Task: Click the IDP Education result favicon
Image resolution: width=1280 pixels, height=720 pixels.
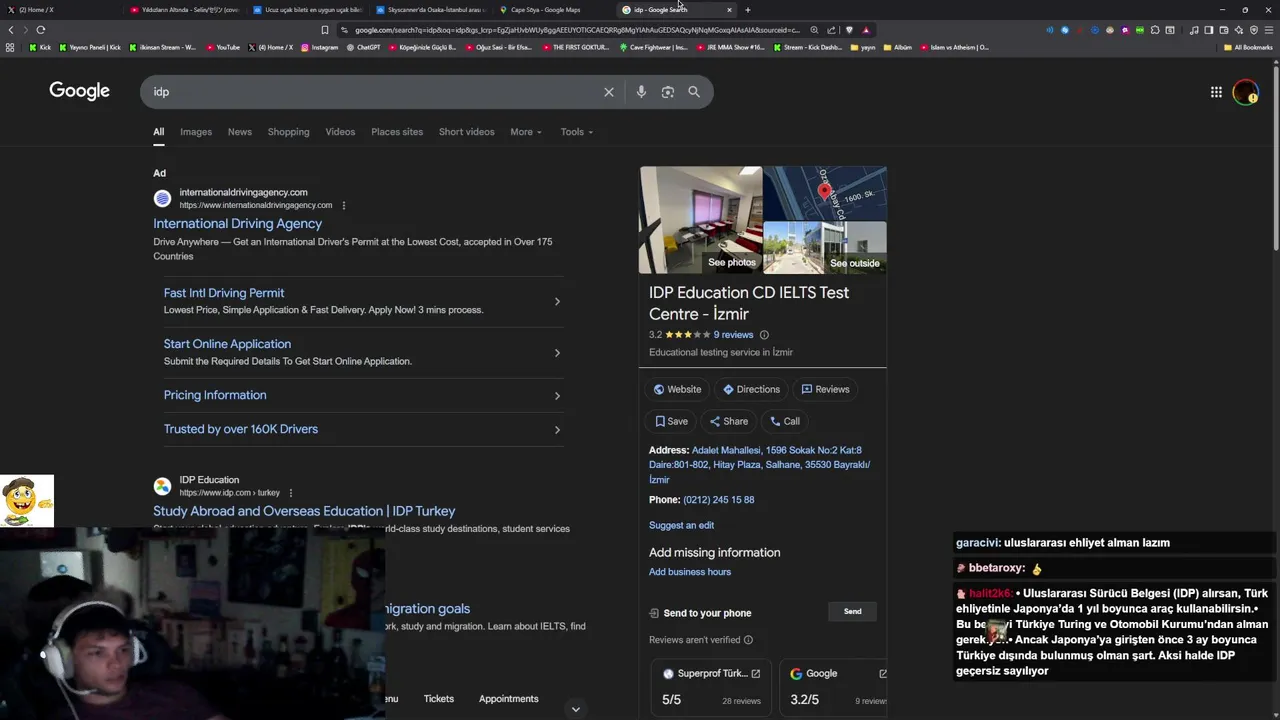Action: (162, 486)
